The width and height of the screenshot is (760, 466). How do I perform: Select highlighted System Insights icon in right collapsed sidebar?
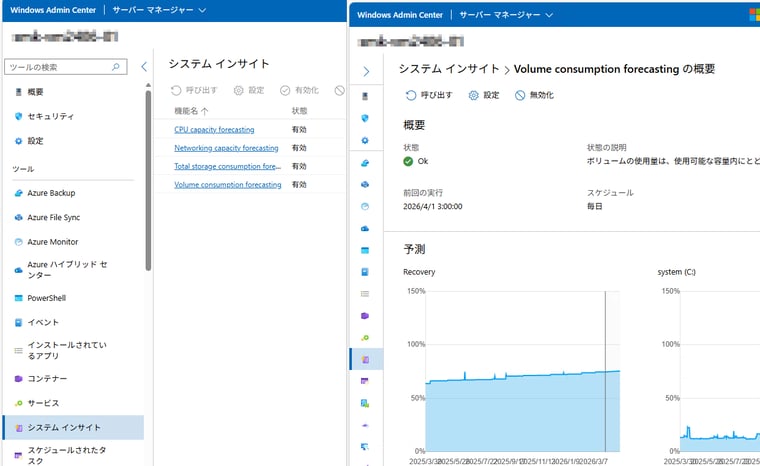(366, 359)
